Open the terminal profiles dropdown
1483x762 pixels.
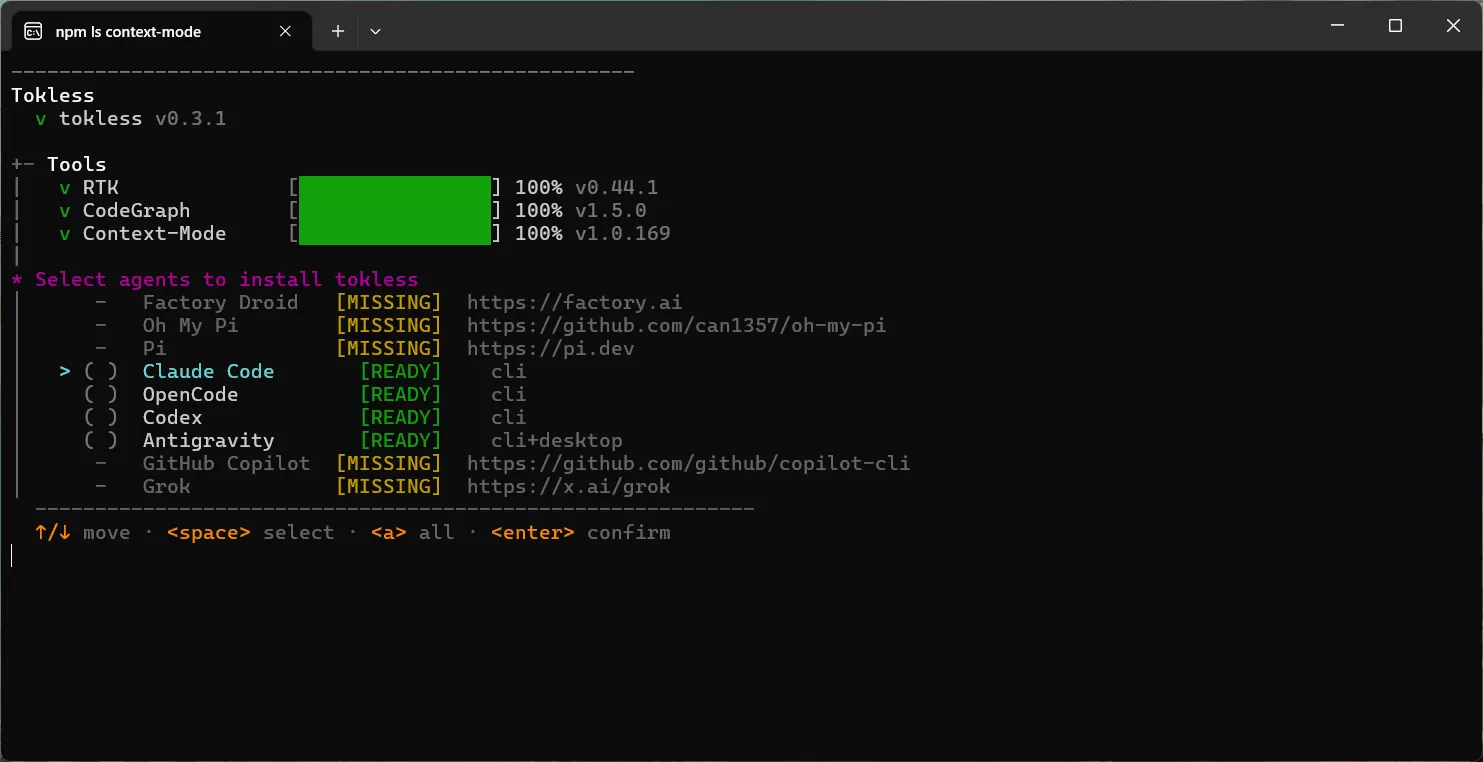click(375, 31)
